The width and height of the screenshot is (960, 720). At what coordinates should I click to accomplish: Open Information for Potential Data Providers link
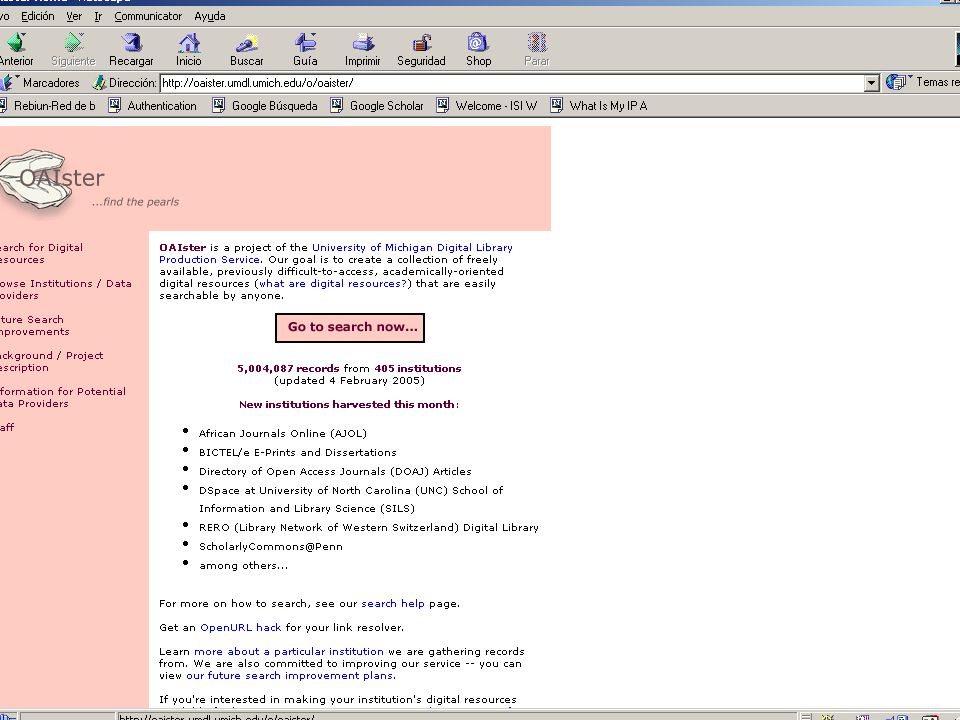pyautogui.click(x=62, y=398)
